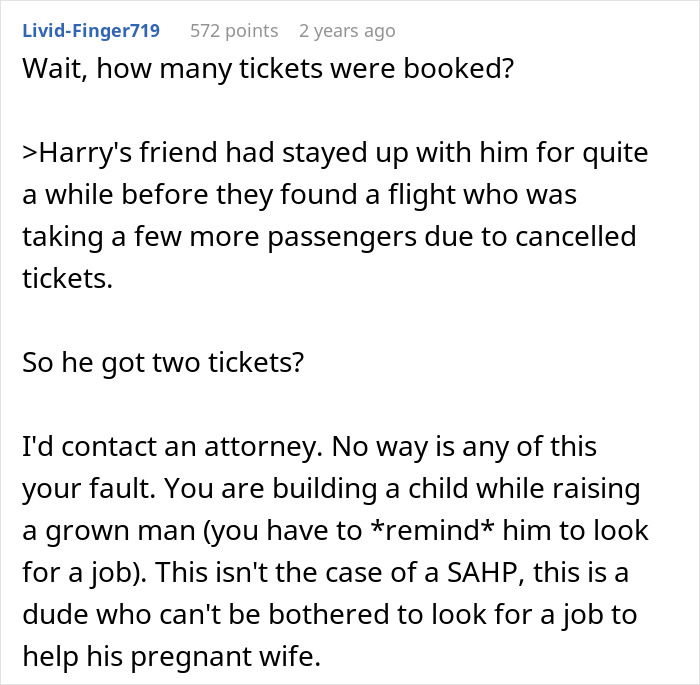700x685 pixels.
Task: Click the line 'your fault. You are building a child'
Action: click(331, 489)
